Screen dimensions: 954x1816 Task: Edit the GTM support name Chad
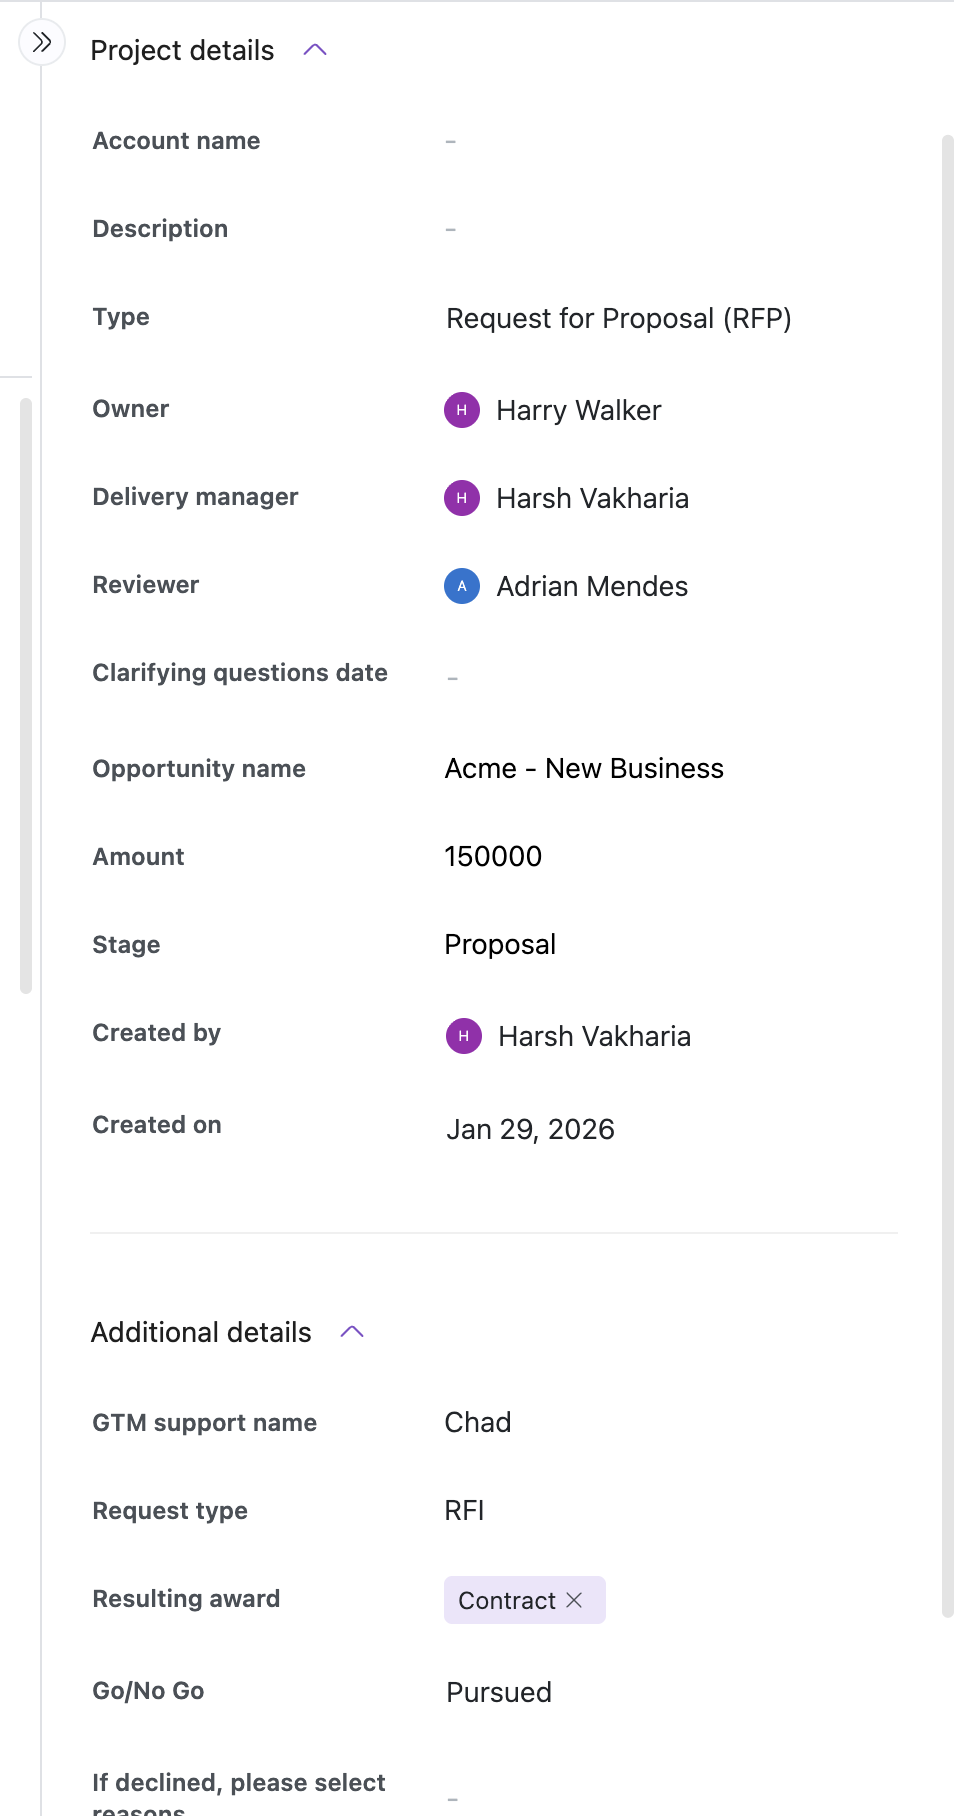[478, 1423]
